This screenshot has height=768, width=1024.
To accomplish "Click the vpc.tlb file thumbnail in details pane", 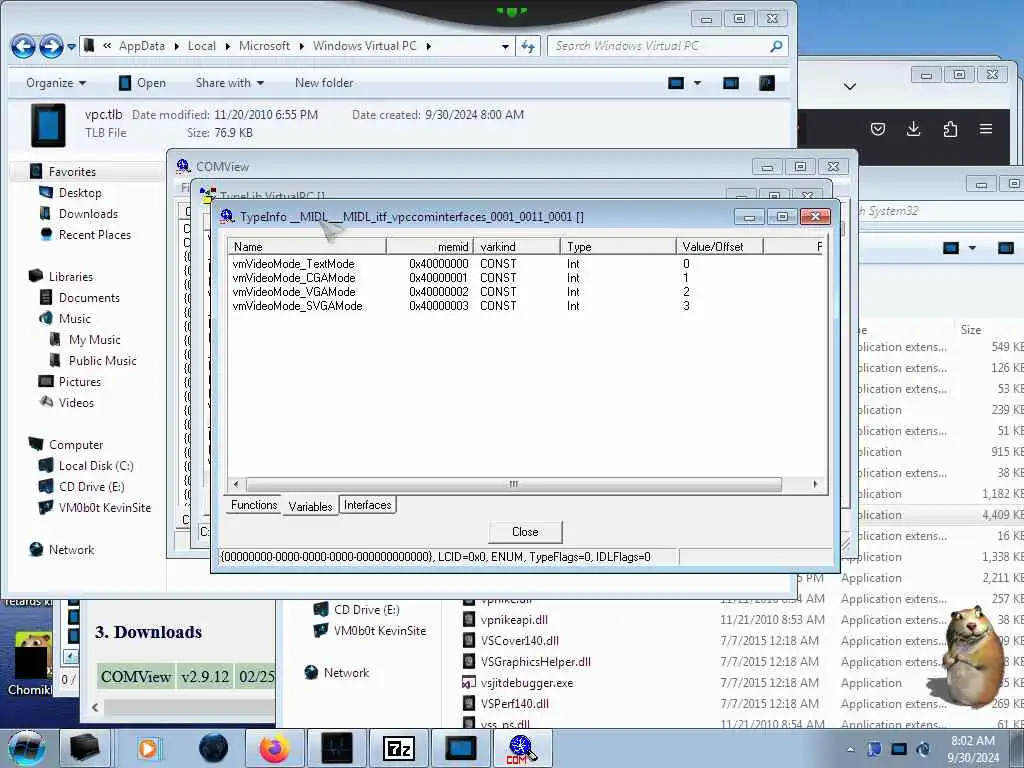I will 48,125.
